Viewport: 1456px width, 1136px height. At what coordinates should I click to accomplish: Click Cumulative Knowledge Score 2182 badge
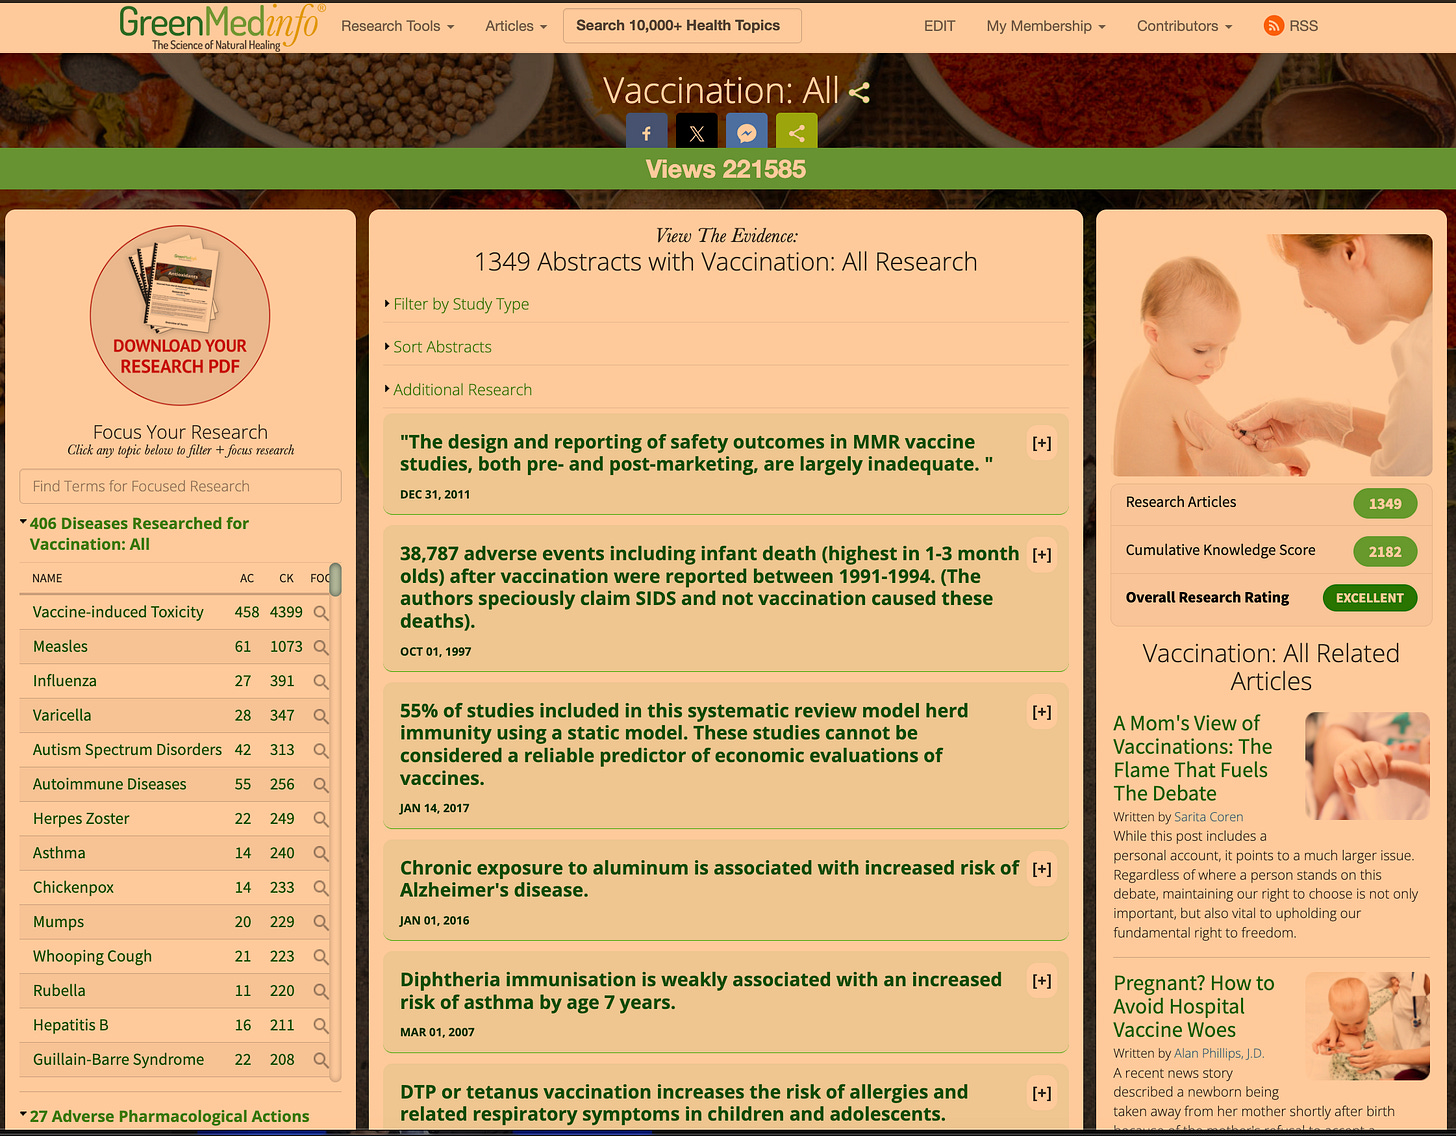pyautogui.click(x=1385, y=552)
